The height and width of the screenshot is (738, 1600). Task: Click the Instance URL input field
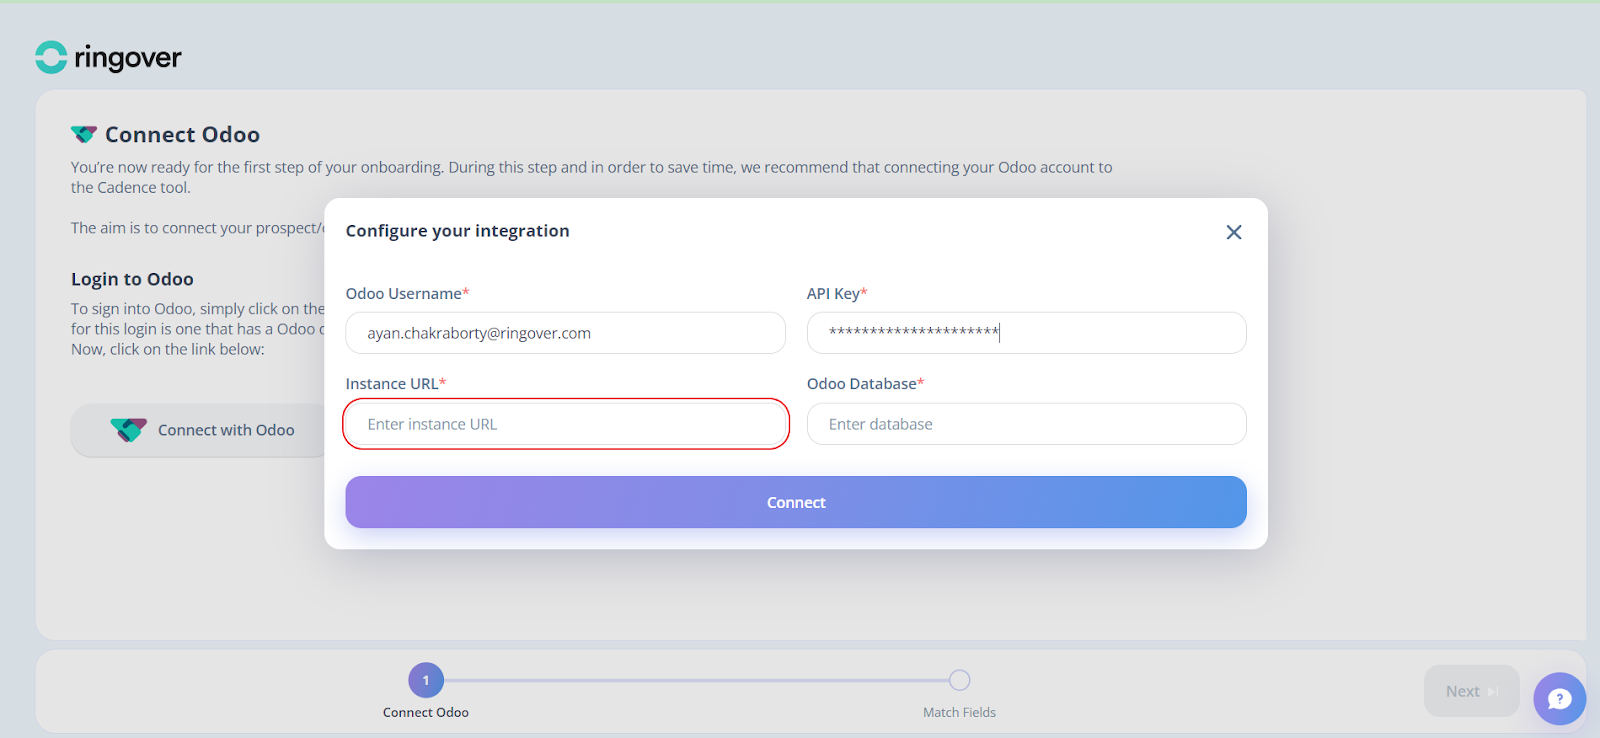coord(565,424)
